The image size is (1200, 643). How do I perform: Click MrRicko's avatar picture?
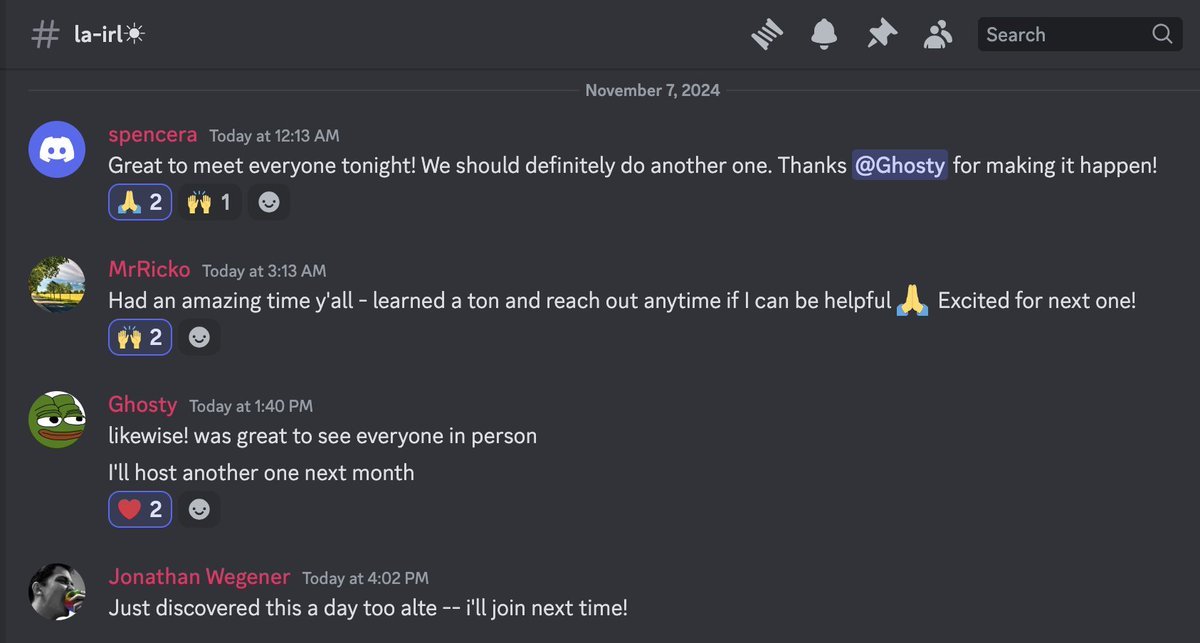[56, 286]
